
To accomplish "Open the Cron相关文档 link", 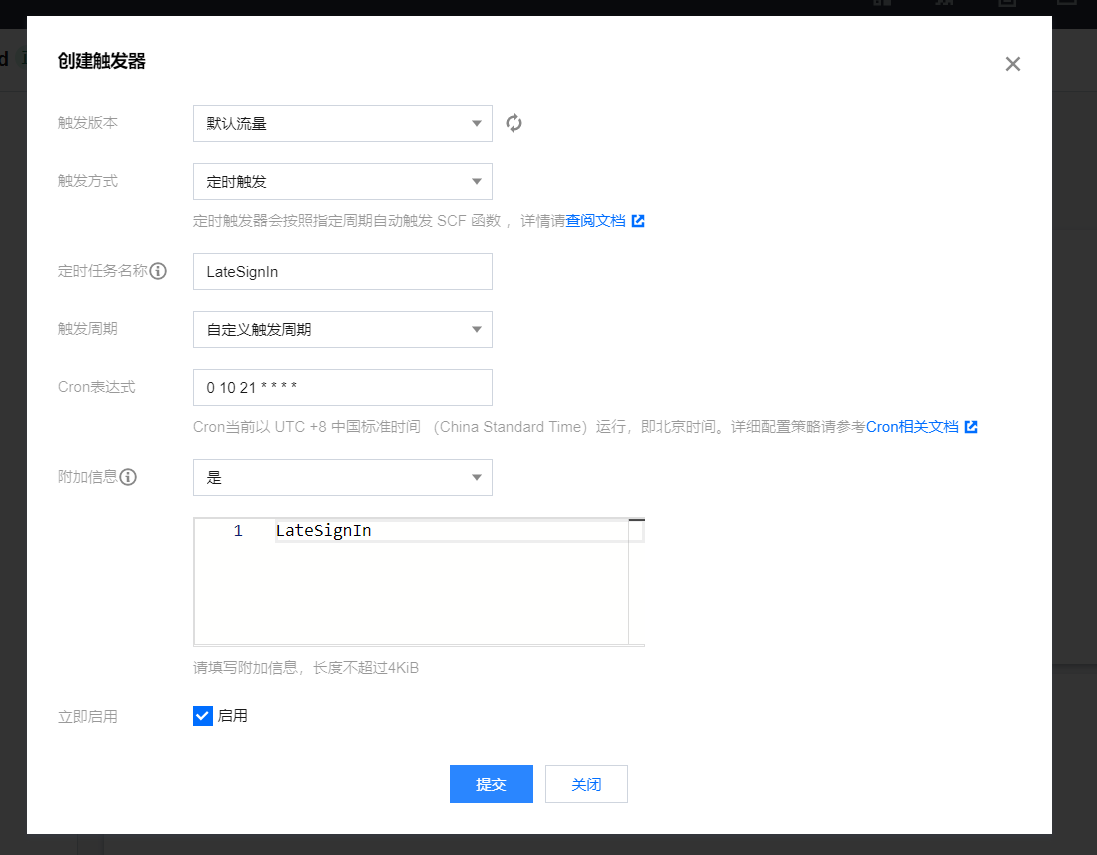I will tap(916, 426).
